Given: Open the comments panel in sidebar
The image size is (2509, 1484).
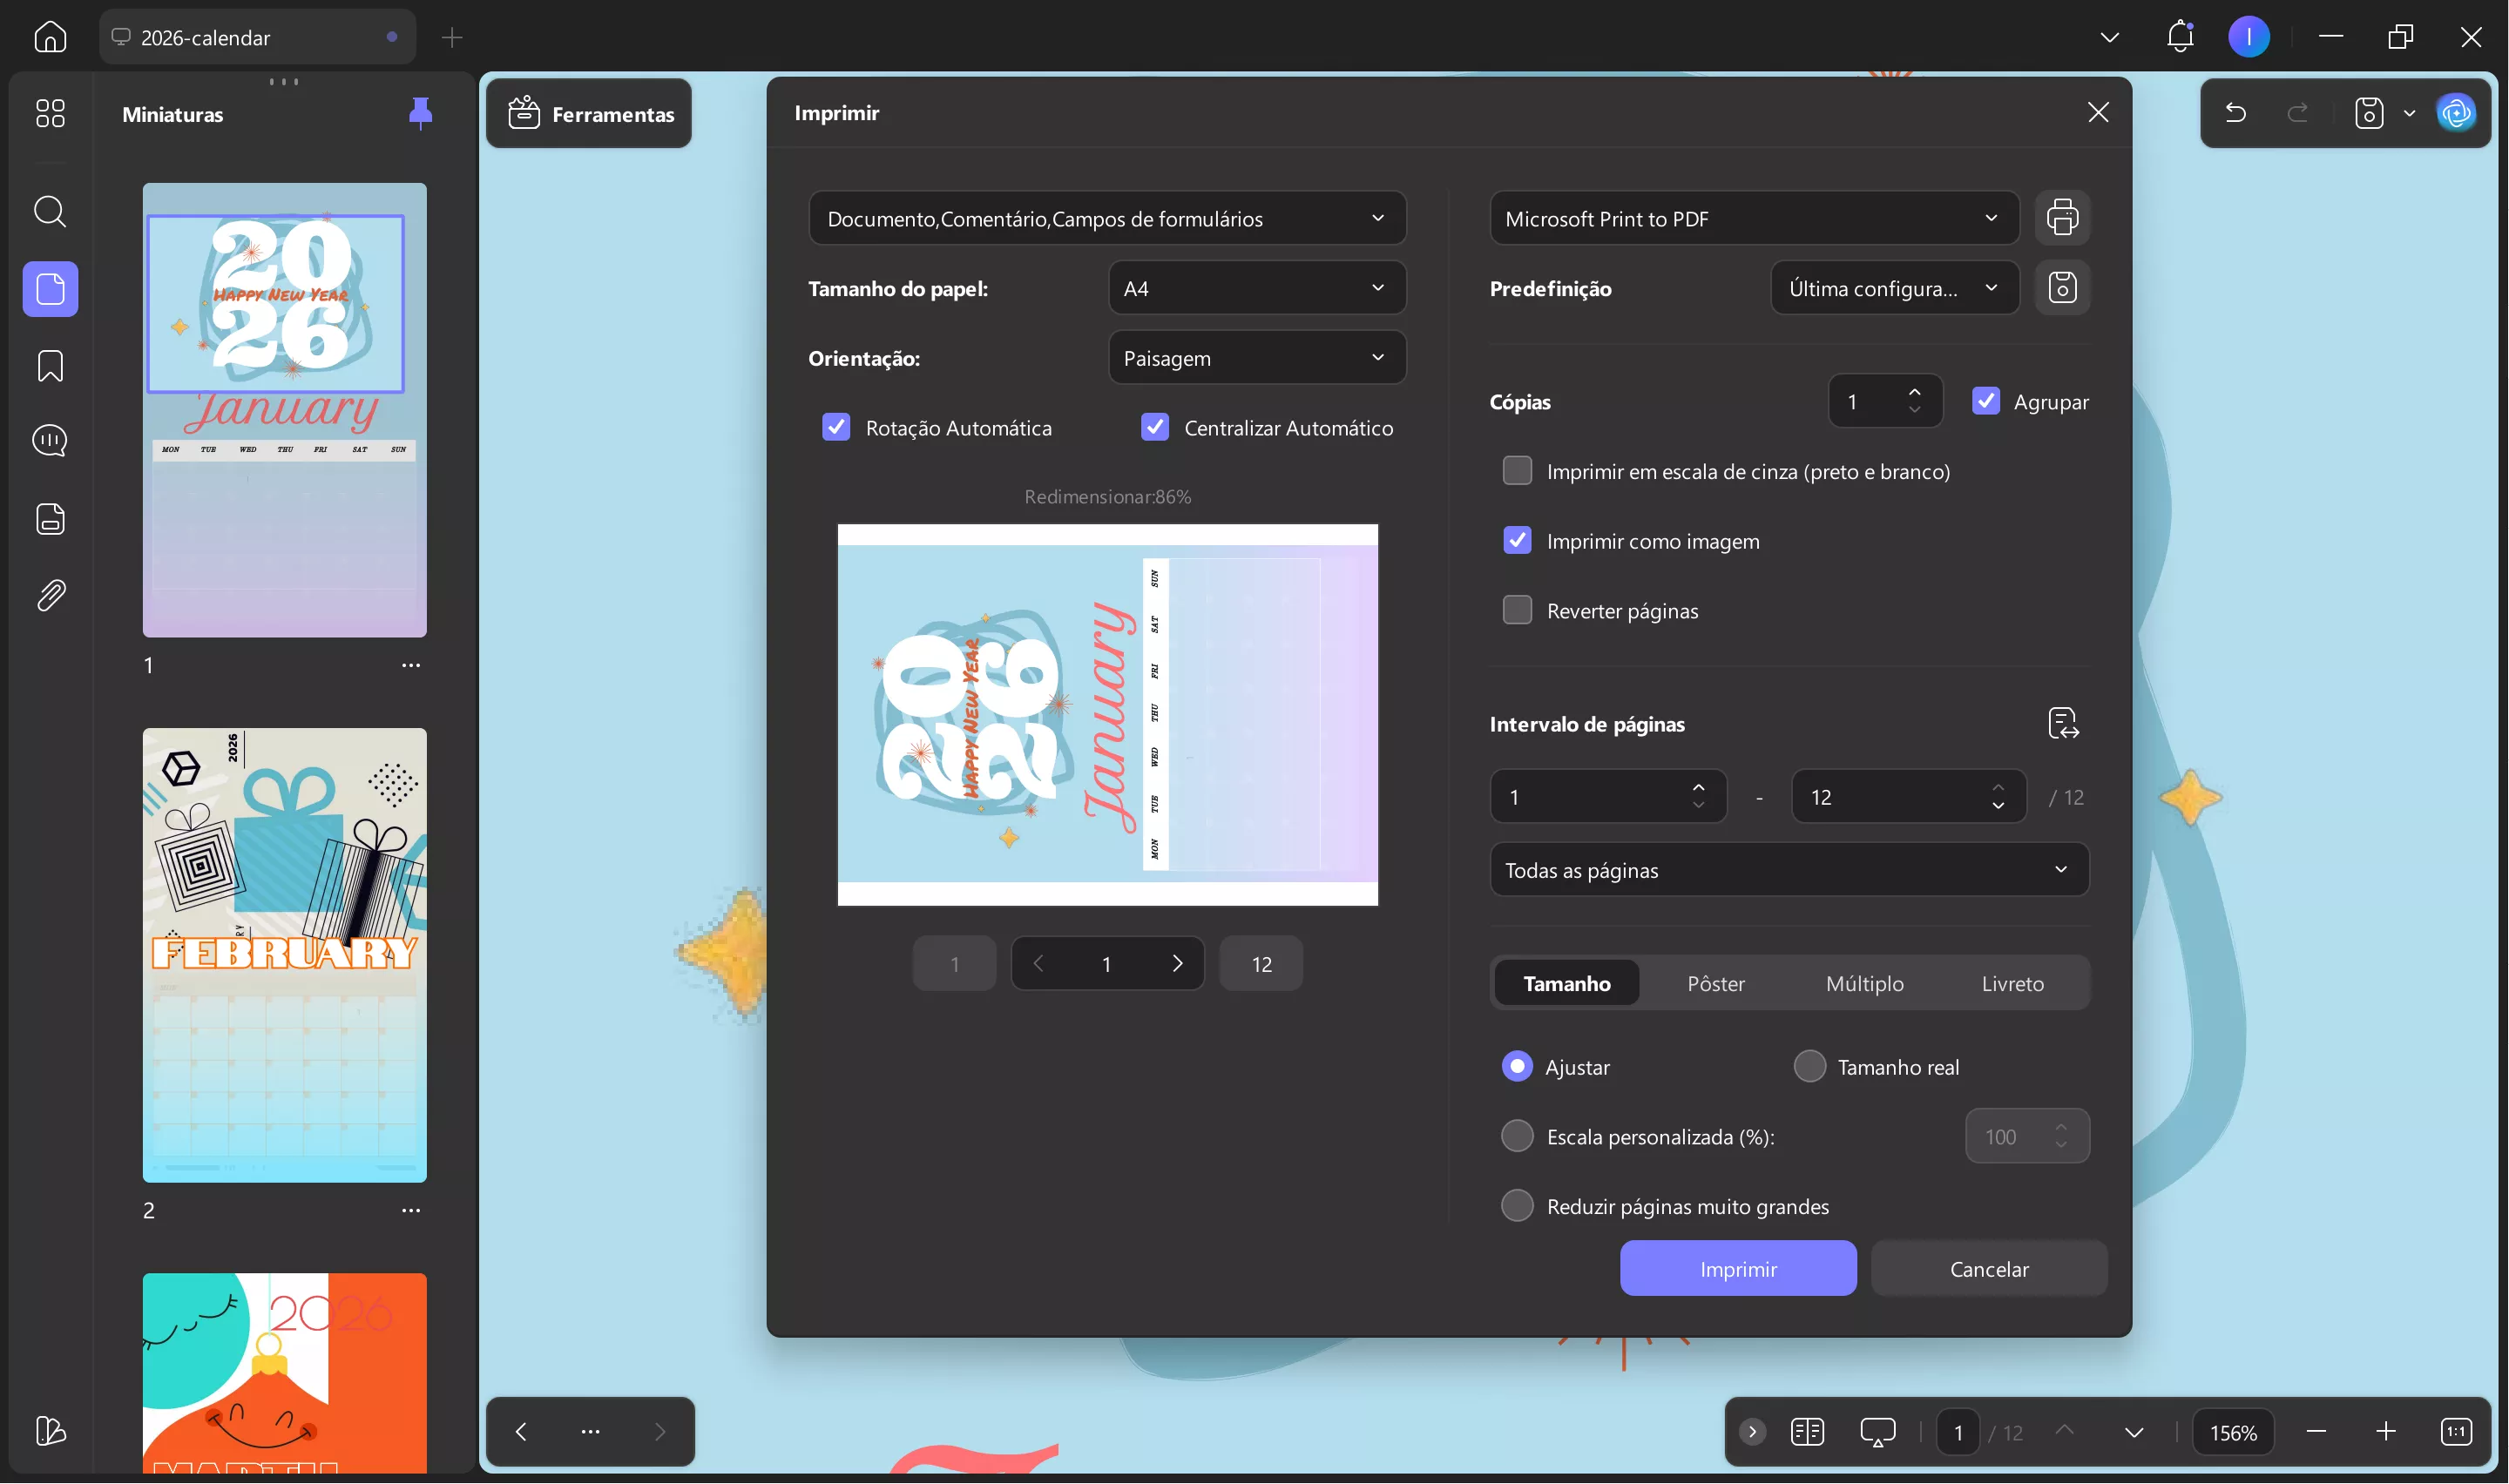Looking at the screenshot, I should (50, 441).
